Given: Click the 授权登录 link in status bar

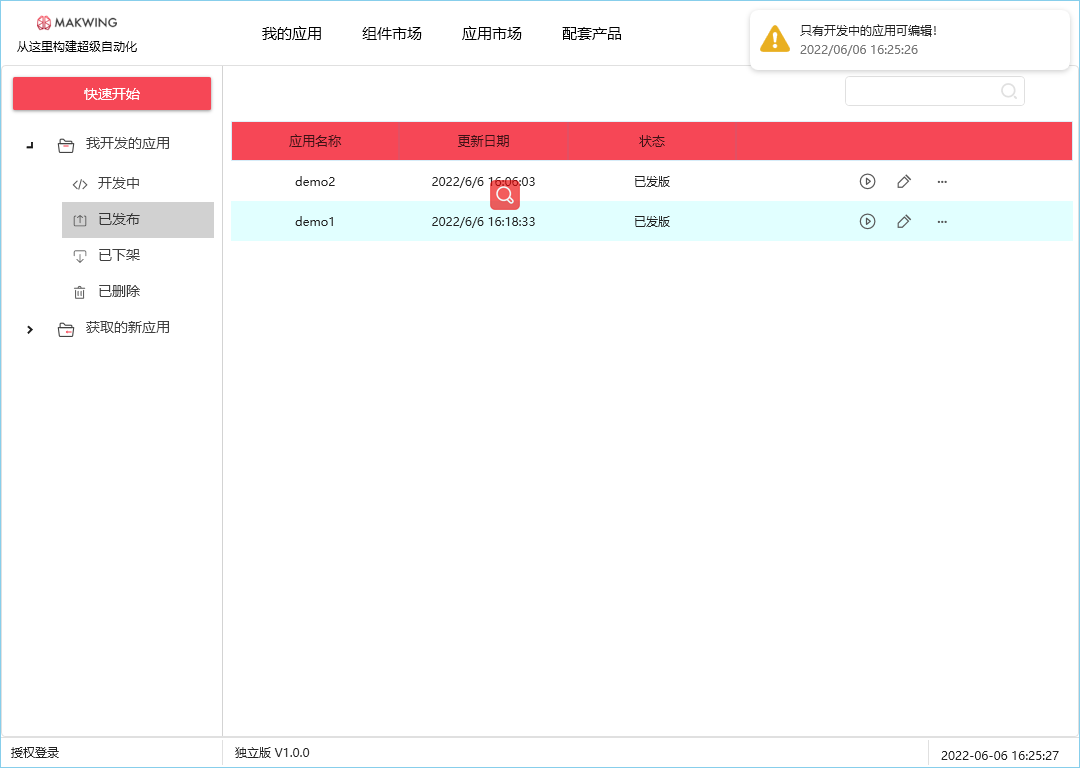Looking at the screenshot, I should 36,751.
